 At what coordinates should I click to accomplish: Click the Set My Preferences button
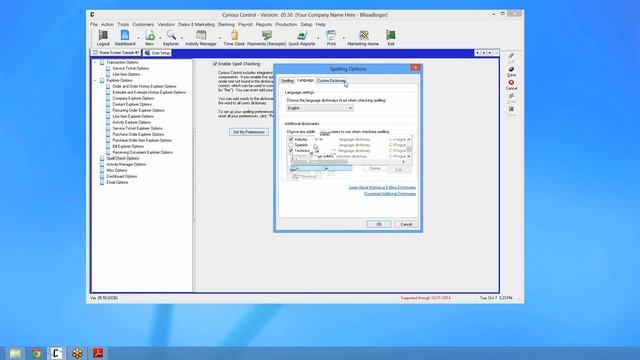coord(249,132)
